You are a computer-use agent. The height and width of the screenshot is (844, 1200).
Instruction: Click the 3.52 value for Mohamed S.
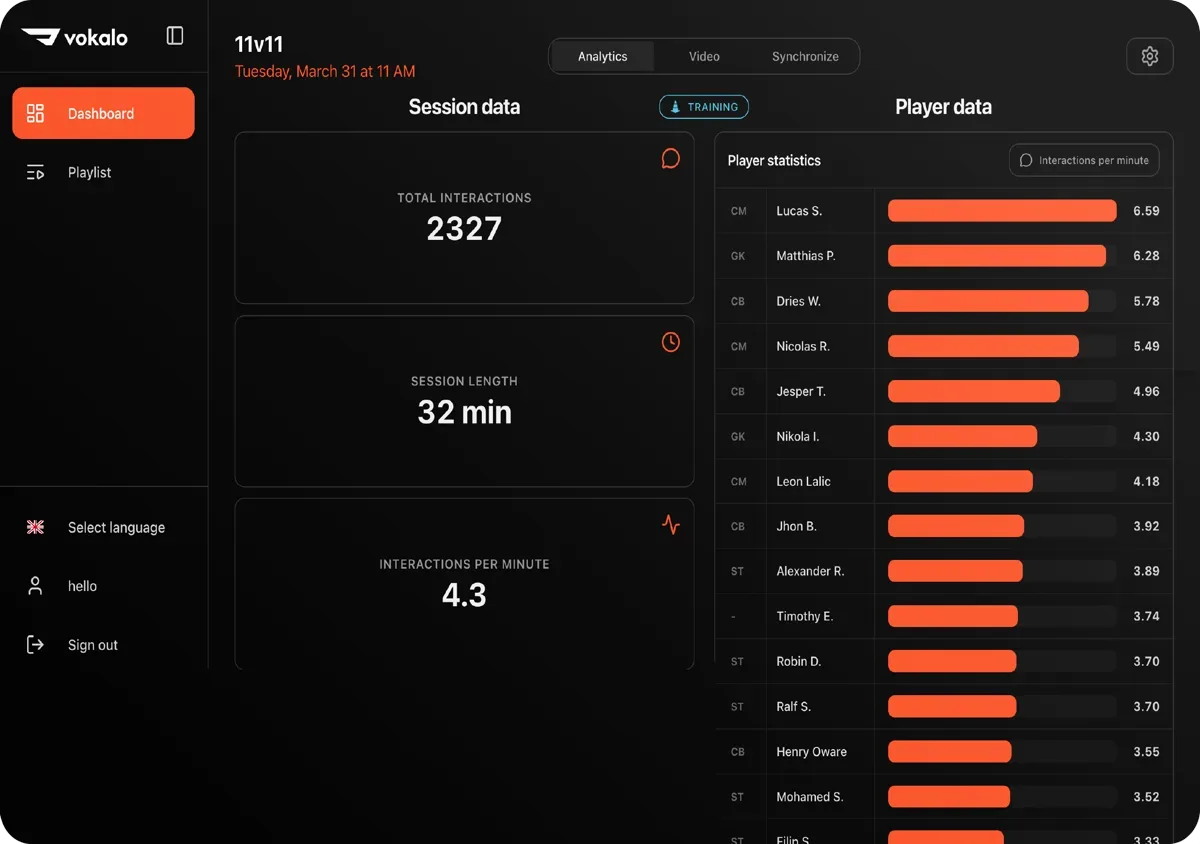1146,796
